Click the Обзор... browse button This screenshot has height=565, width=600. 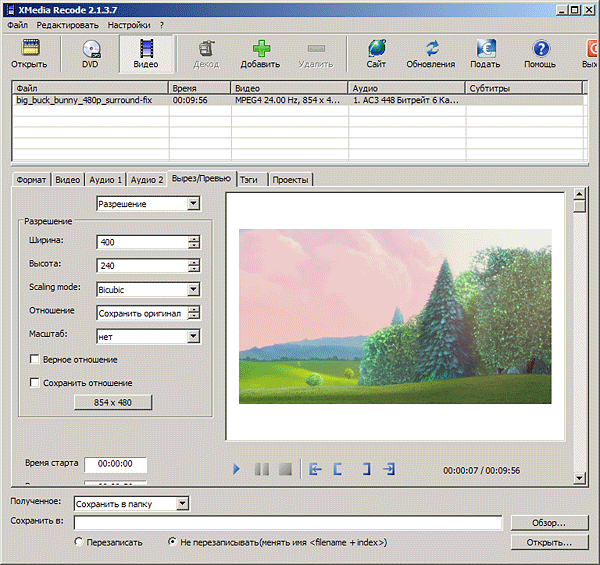(549, 523)
